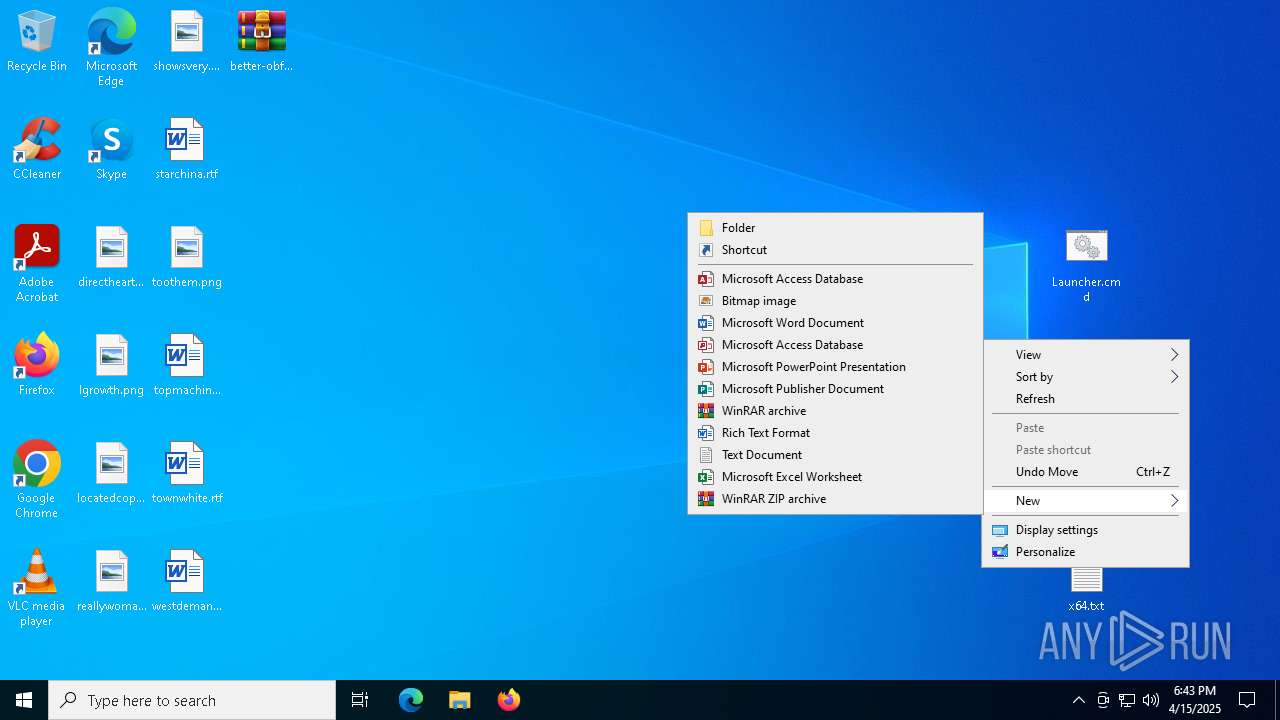Select lgrowth.png file icon
This screenshot has height=720, width=1280.
pyautogui.click(x=111, y=366)
